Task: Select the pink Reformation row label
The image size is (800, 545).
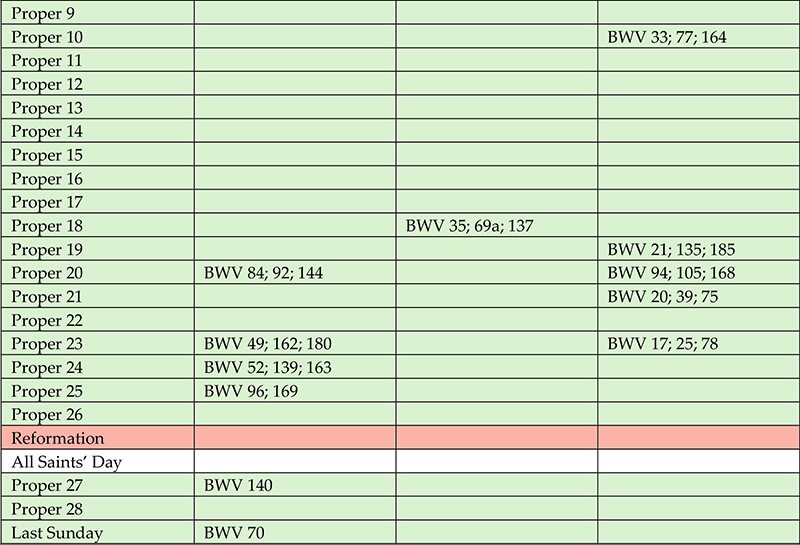Action: click(x=97, y=438)
